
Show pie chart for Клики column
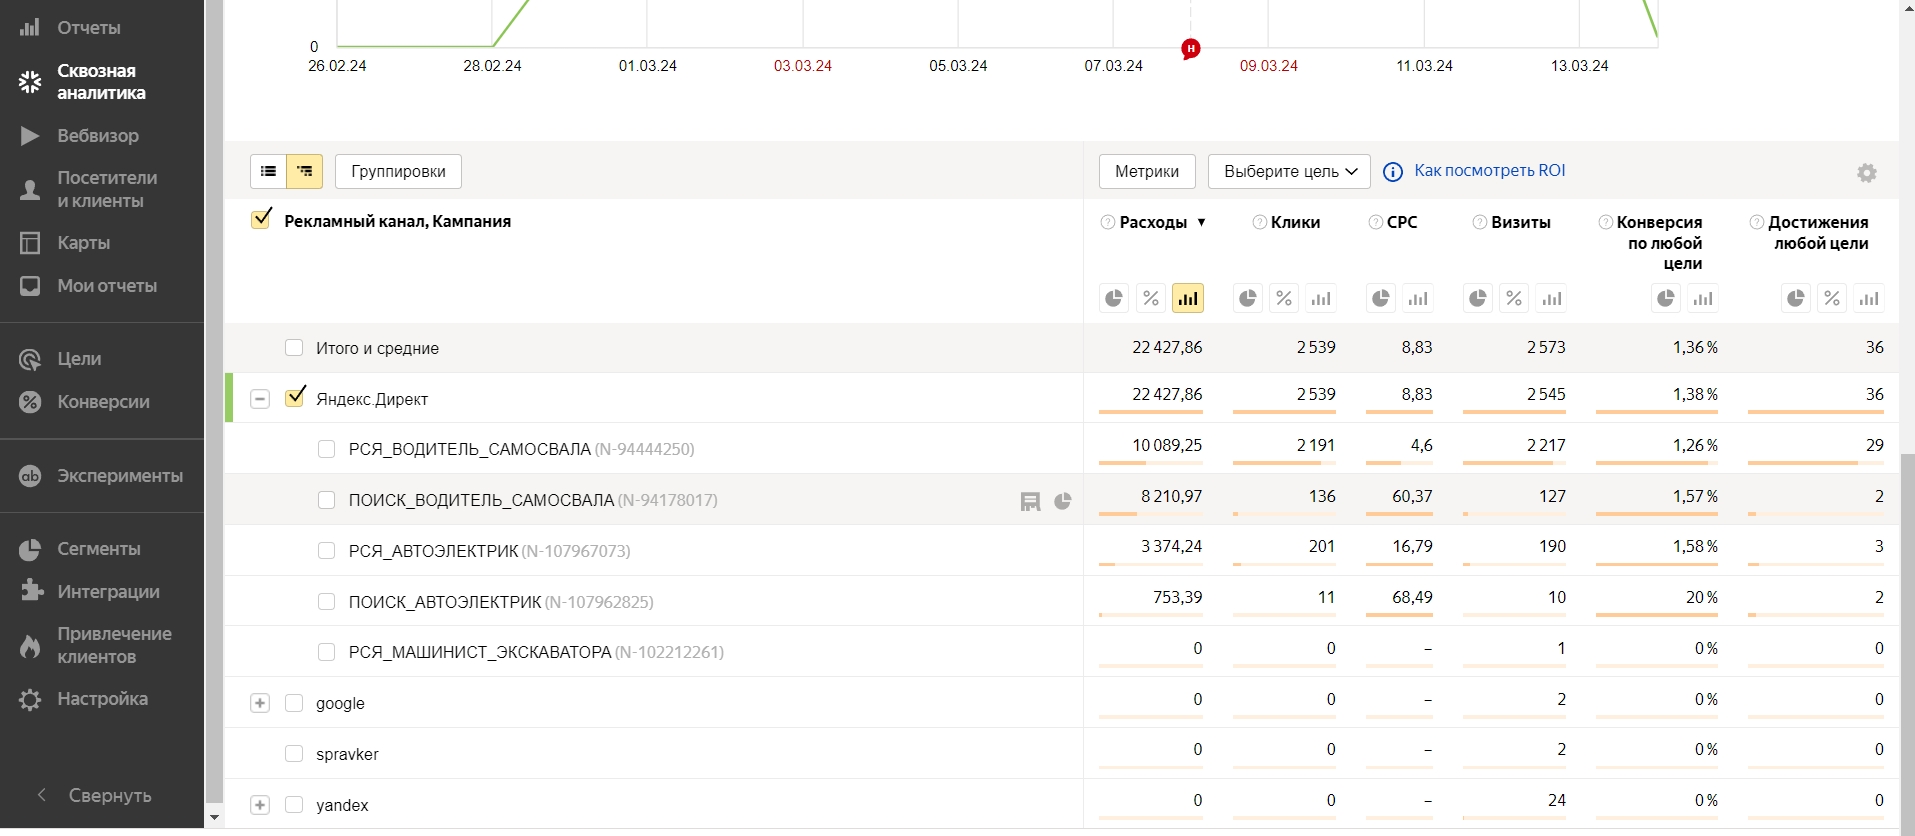[x=1248, y=298]
